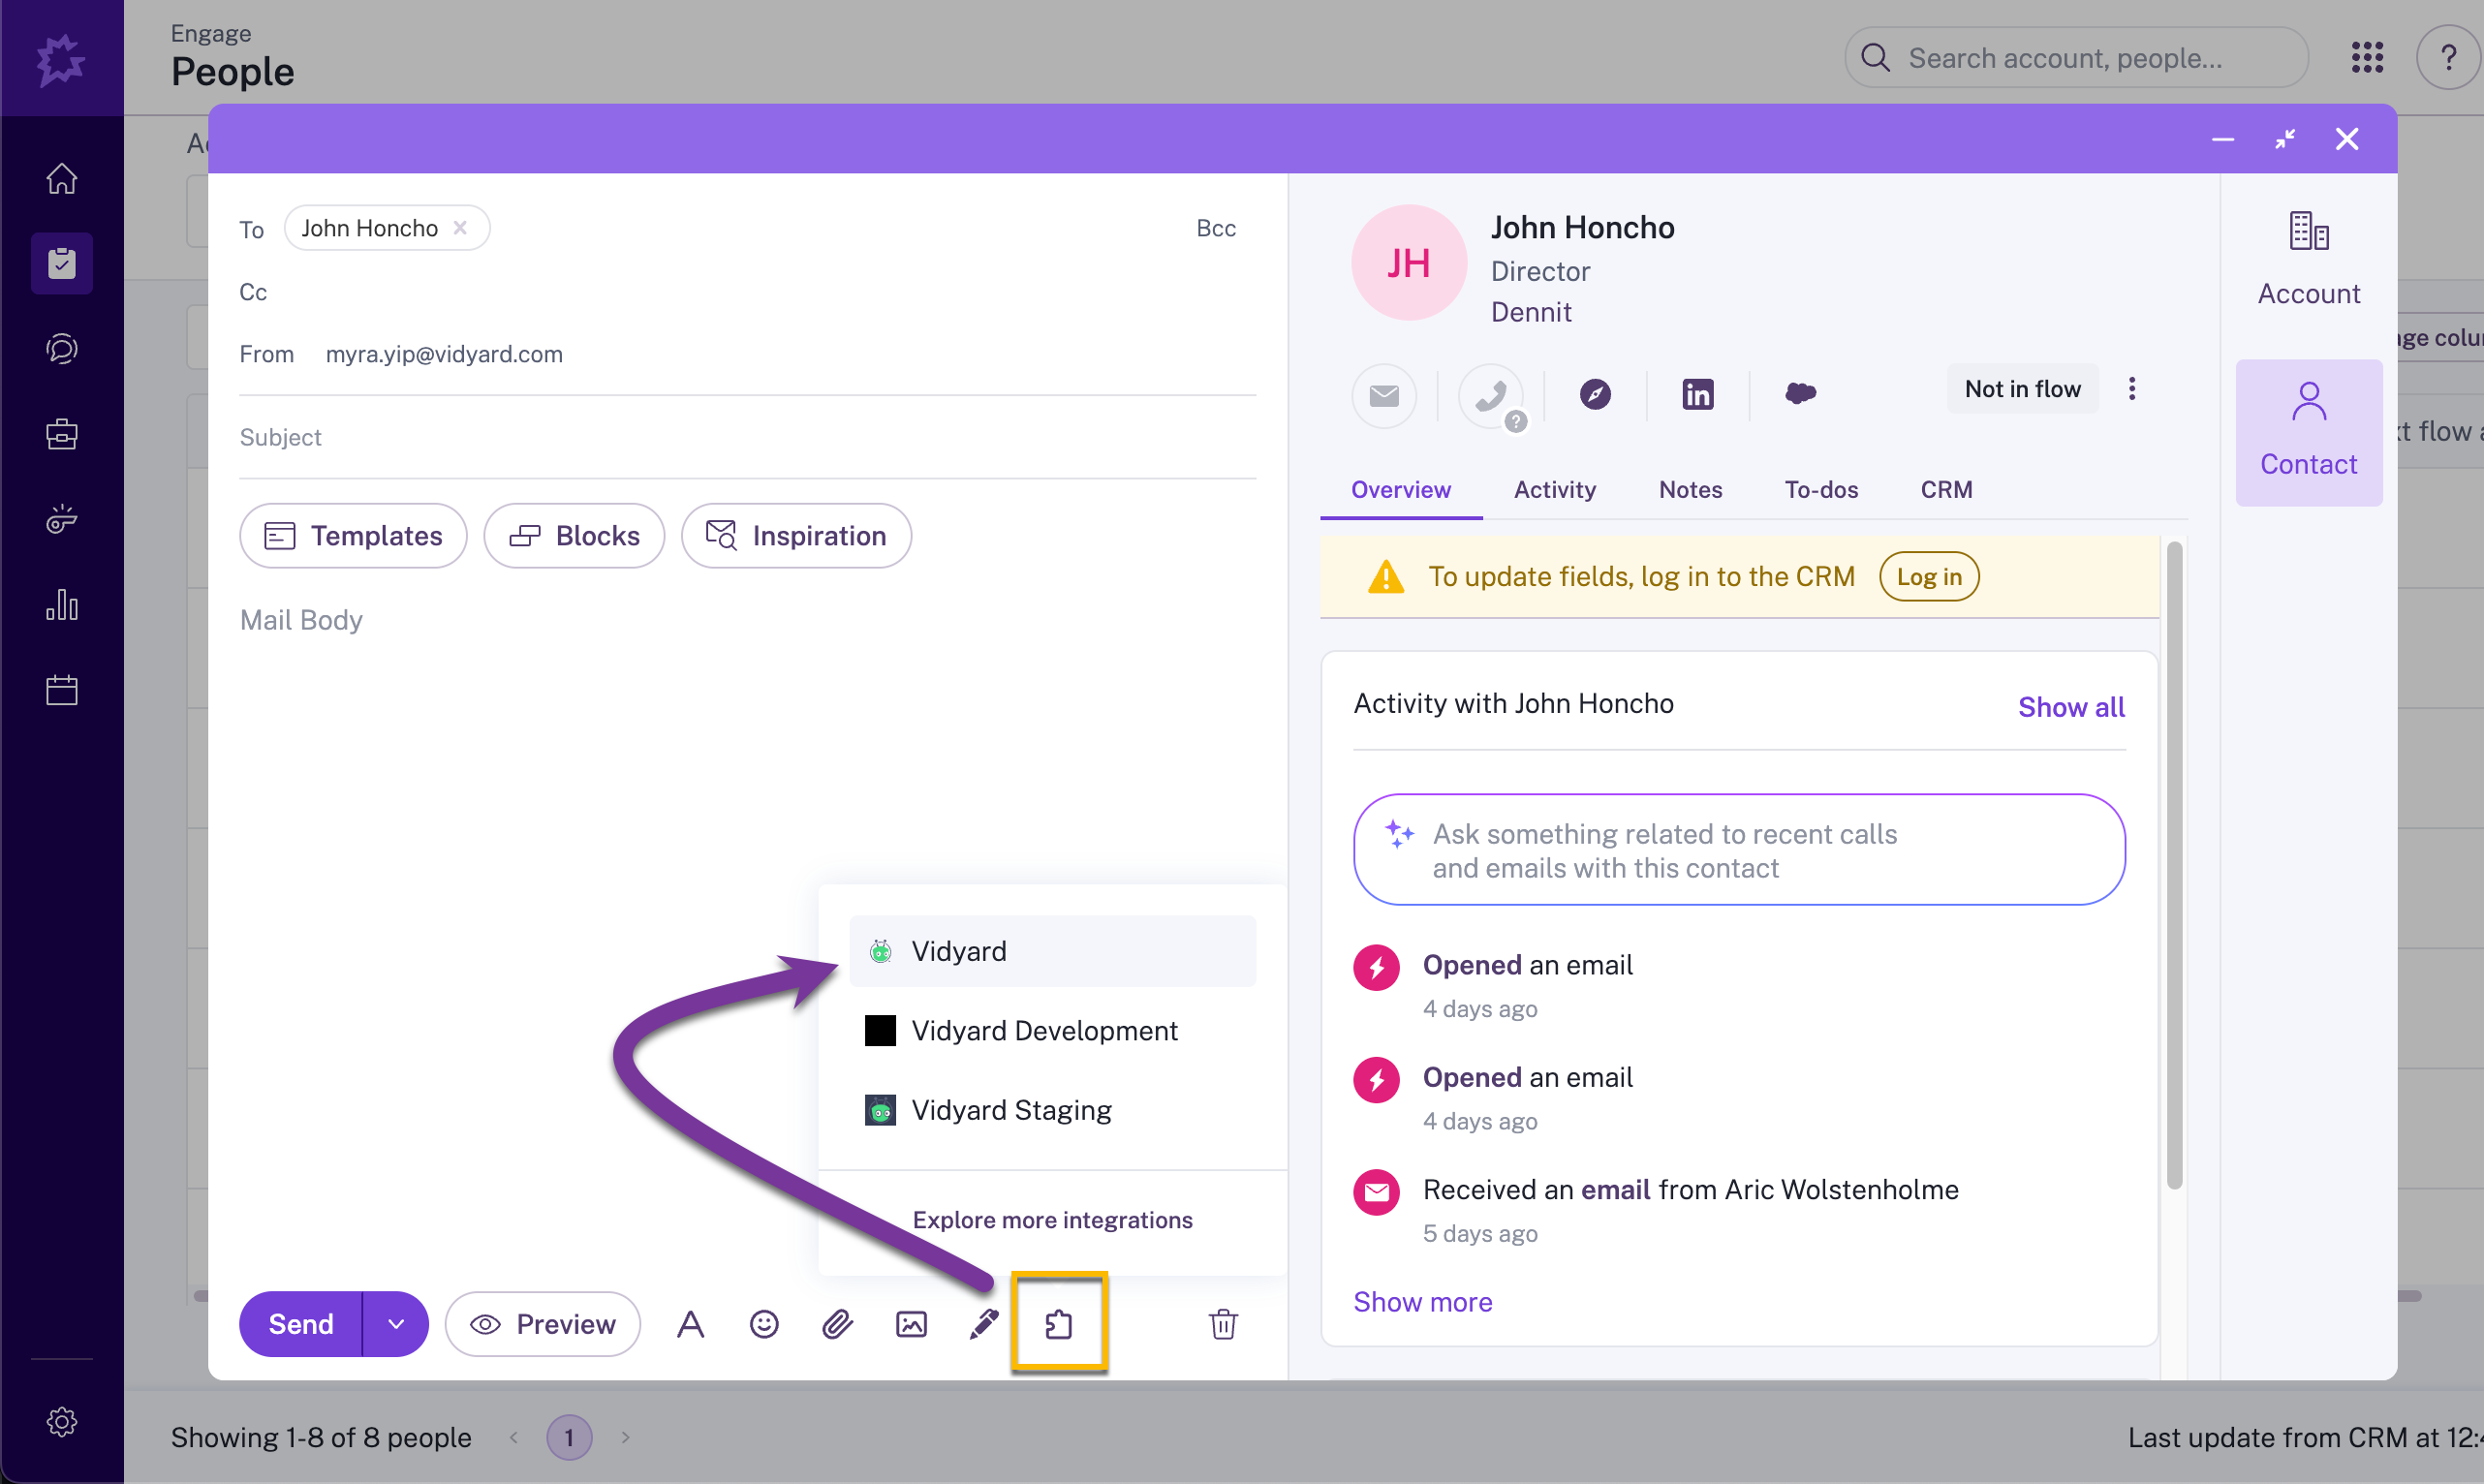Shrink the compose window with collapse icon

point(2284,139)
